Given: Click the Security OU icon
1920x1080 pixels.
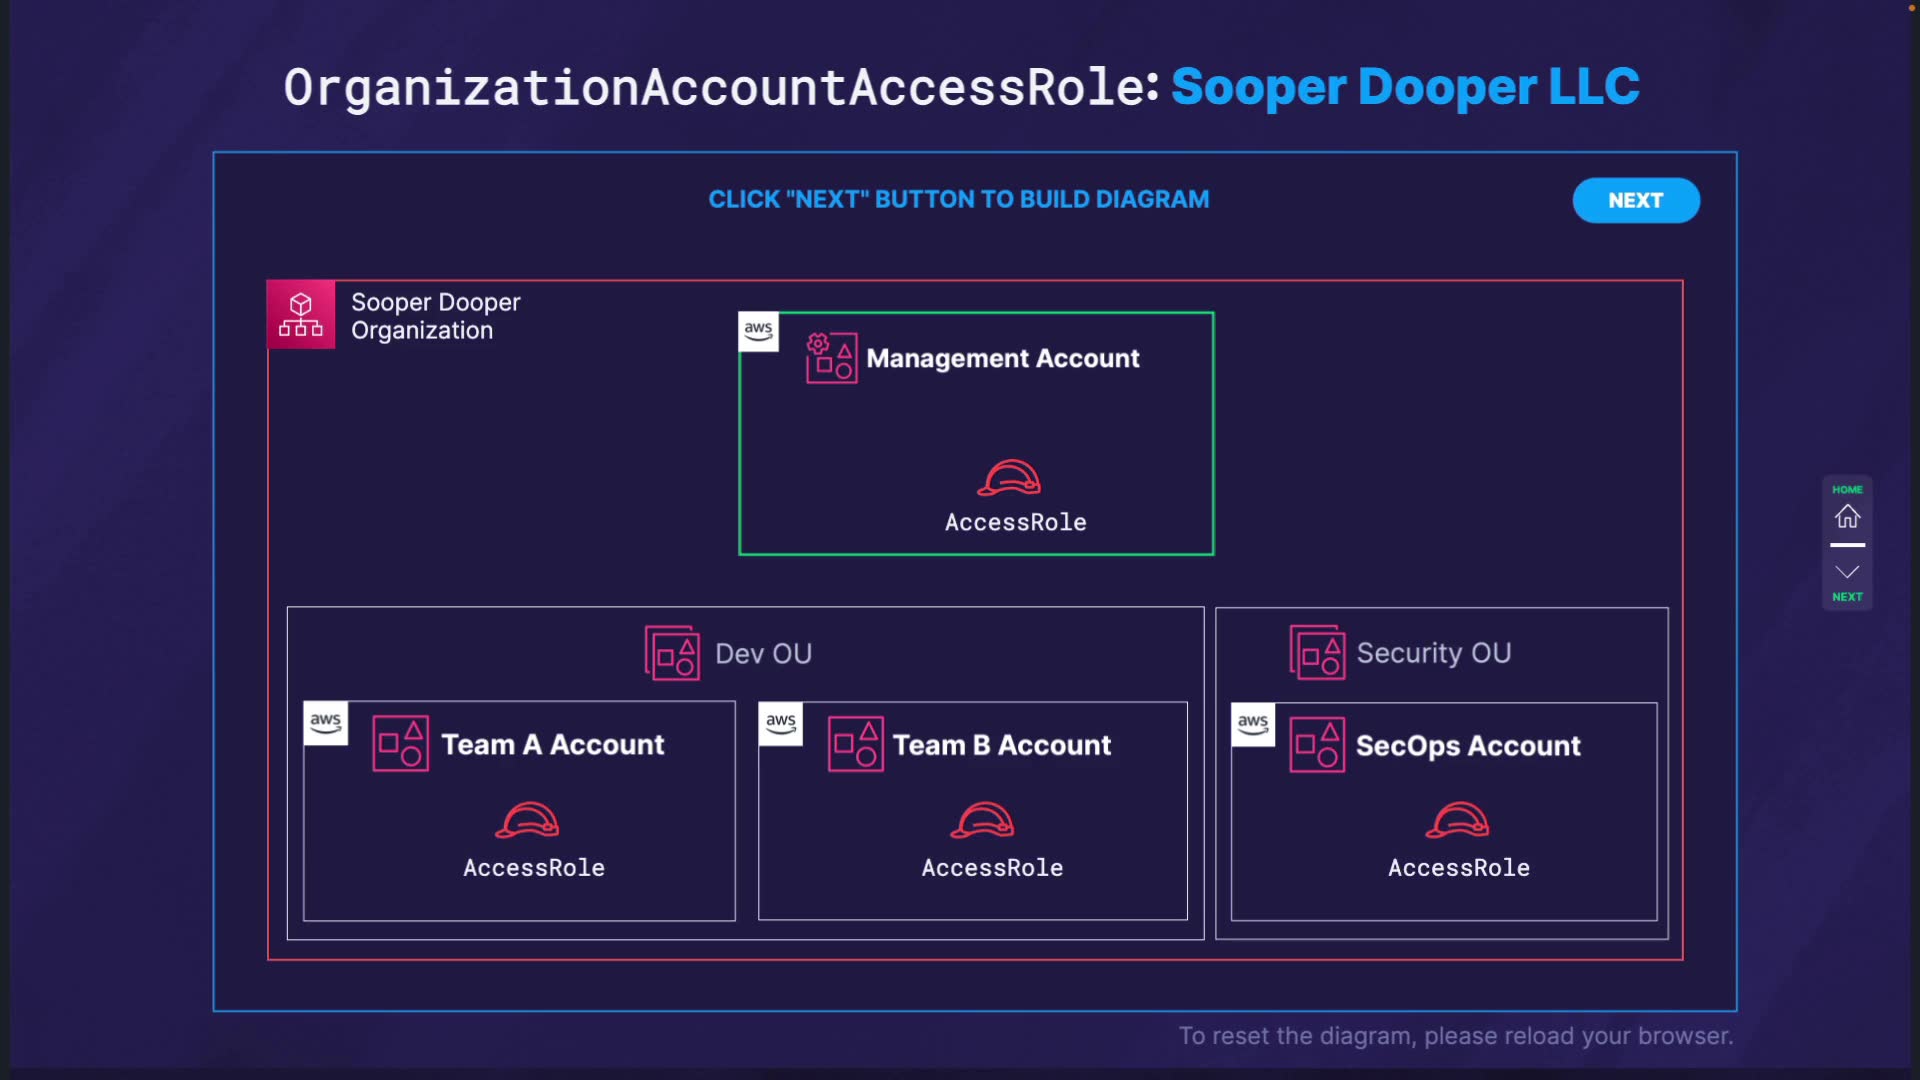Looking at the screenshot, I should tap(1317, 652).
